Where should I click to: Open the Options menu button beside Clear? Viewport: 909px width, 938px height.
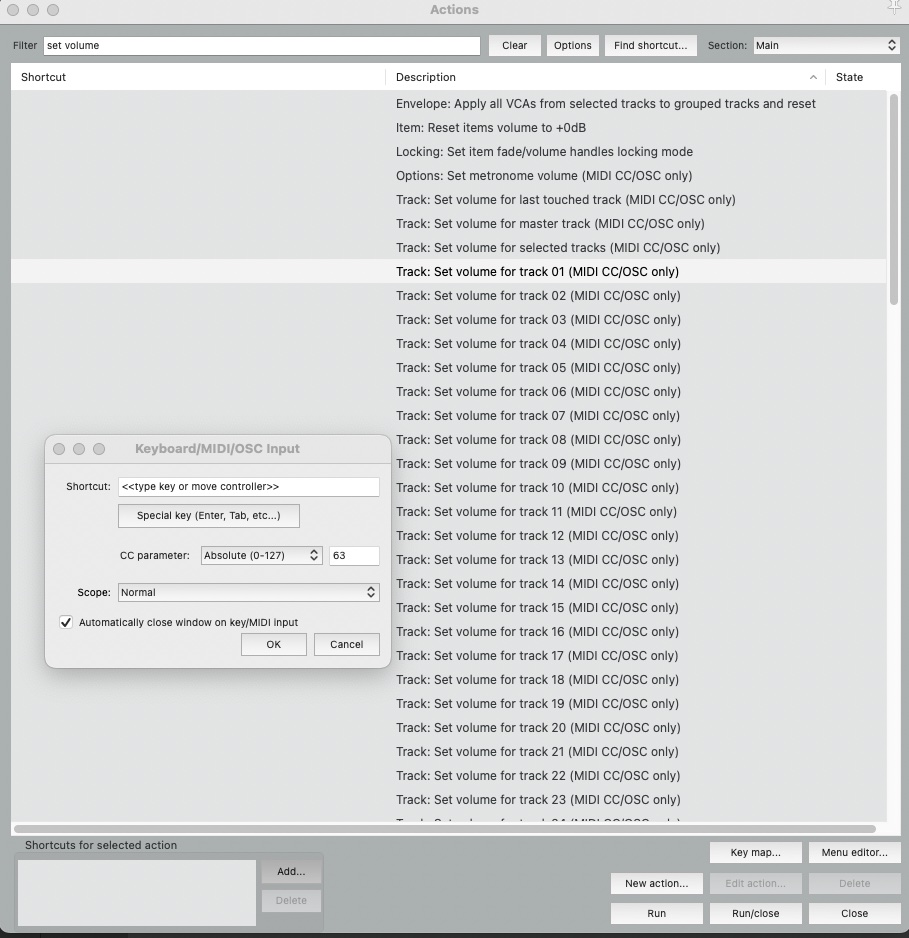572,45
